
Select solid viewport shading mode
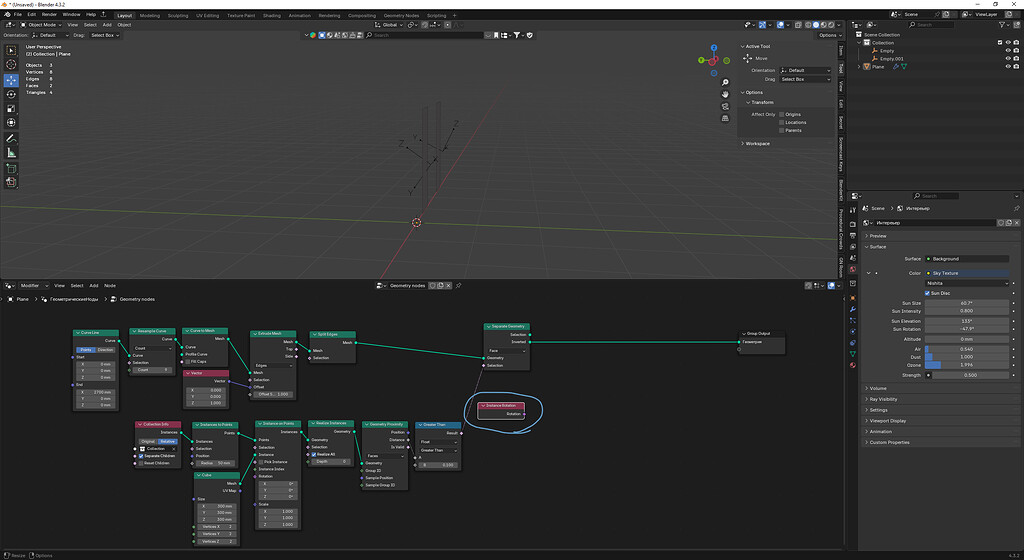pos(816,25)
